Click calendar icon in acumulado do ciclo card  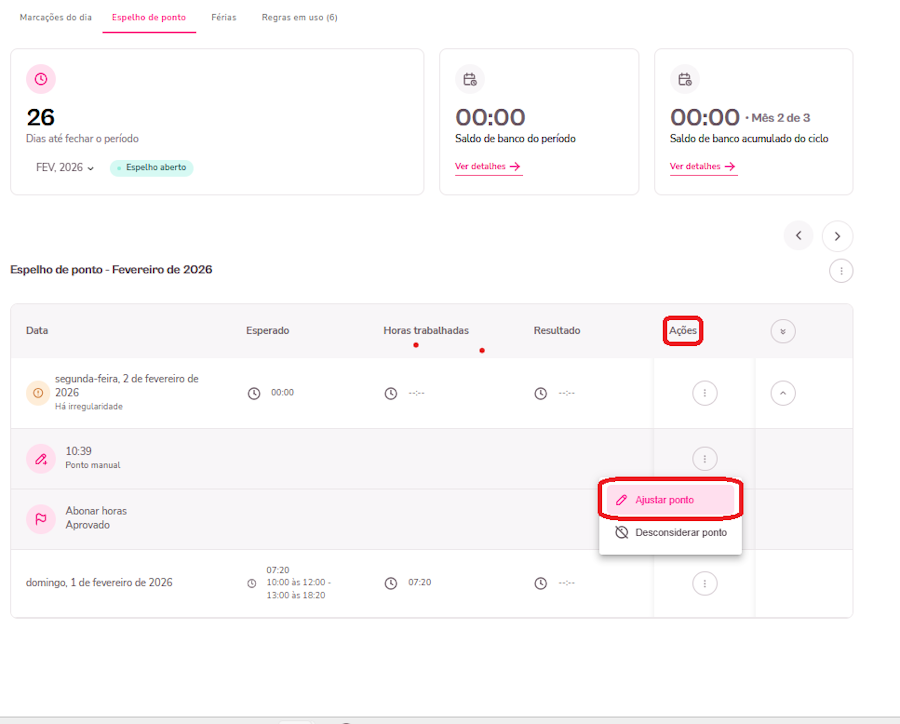point(685,79)
